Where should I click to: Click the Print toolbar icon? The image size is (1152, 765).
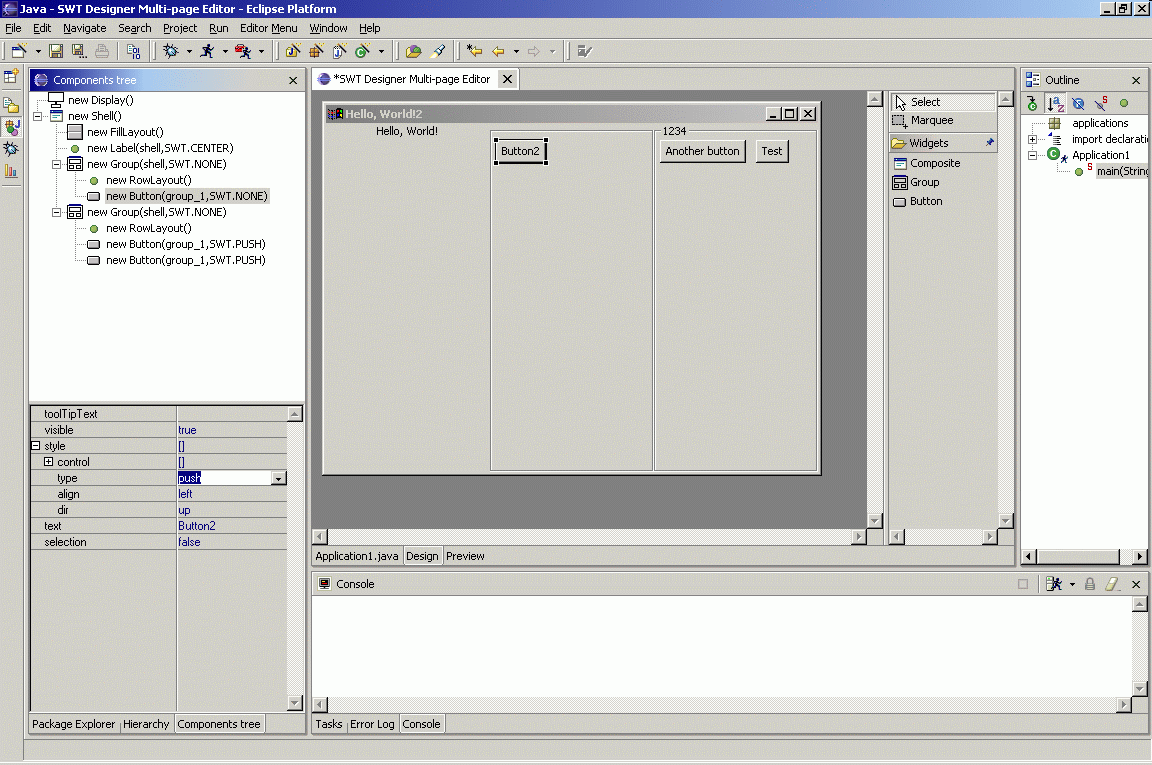point(102,51)
